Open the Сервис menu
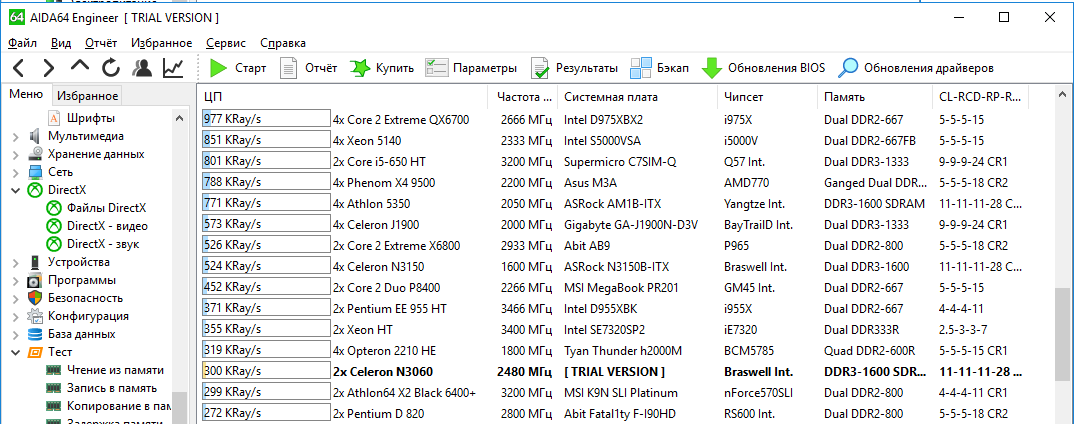 pos(226,43)
